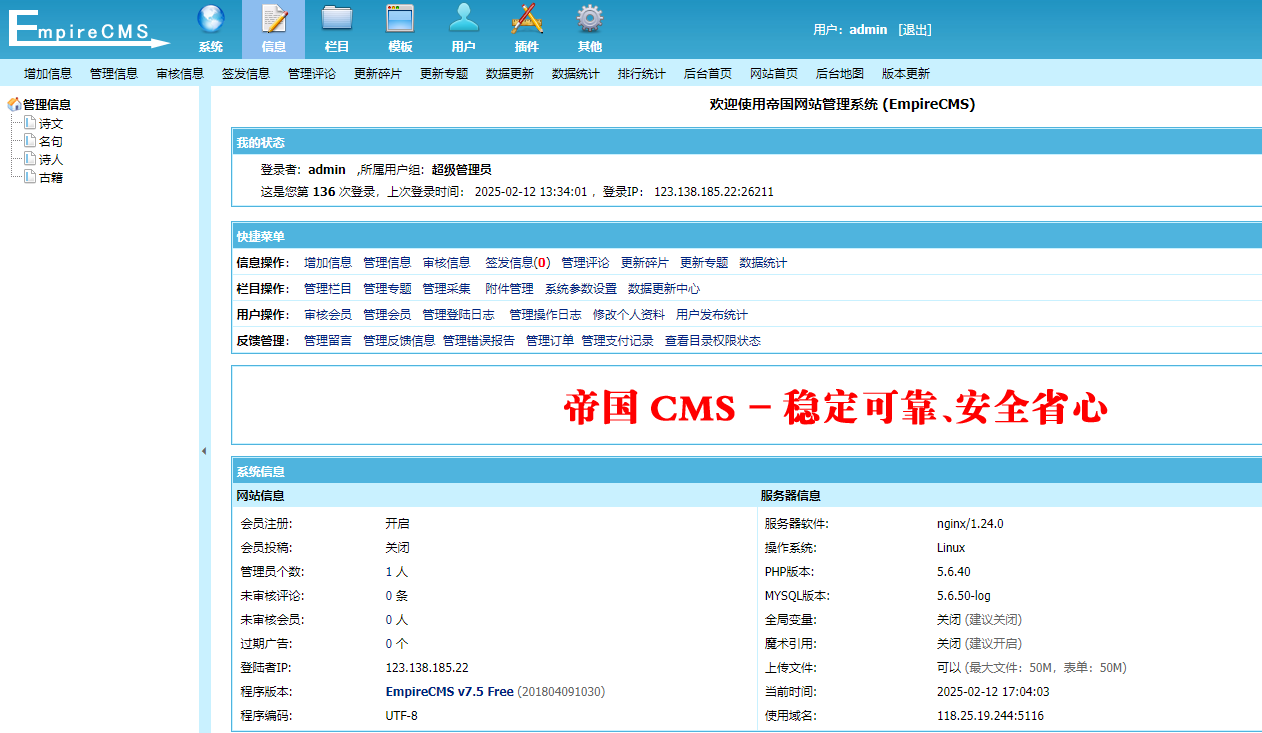Open 审核信息 in the submenu bar
Screen dimensions: 1262x733
point(180,73)
